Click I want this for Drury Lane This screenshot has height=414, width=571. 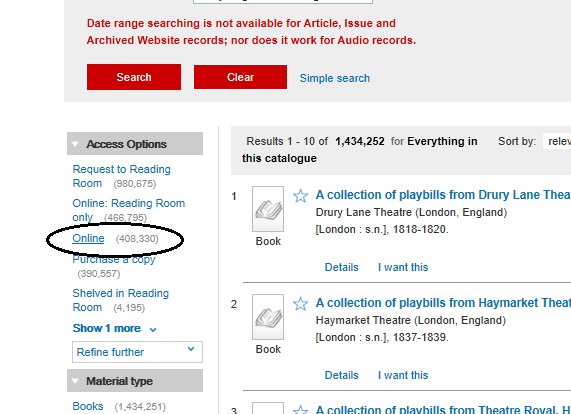point(403,267)
